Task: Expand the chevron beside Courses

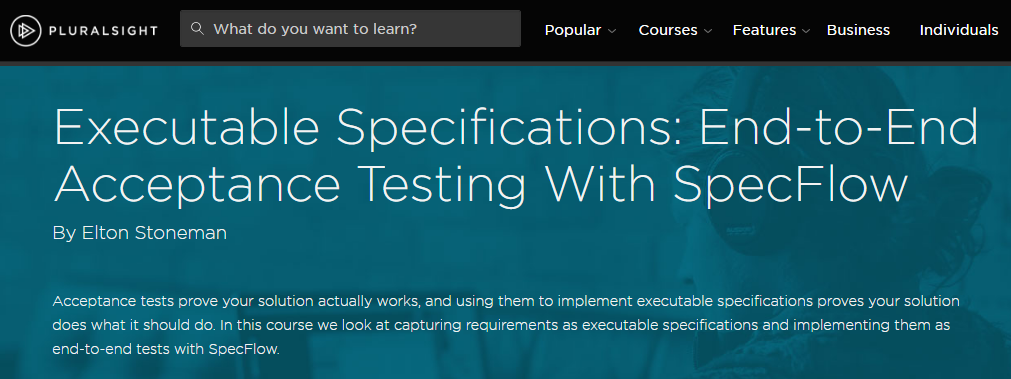Action: coord(707,30)
